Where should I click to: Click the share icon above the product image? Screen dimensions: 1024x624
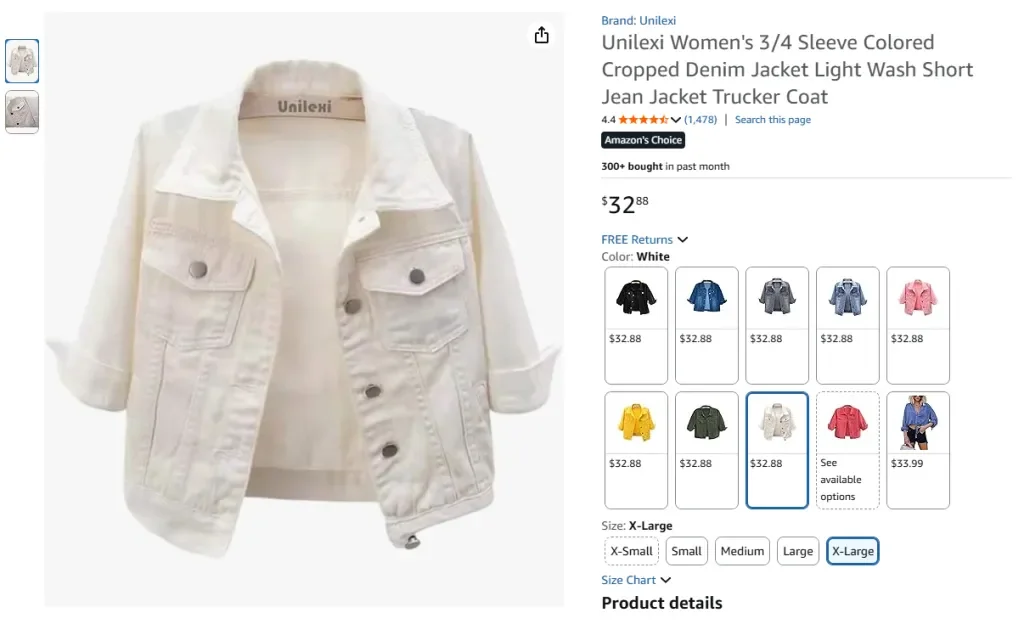[541, 34]
